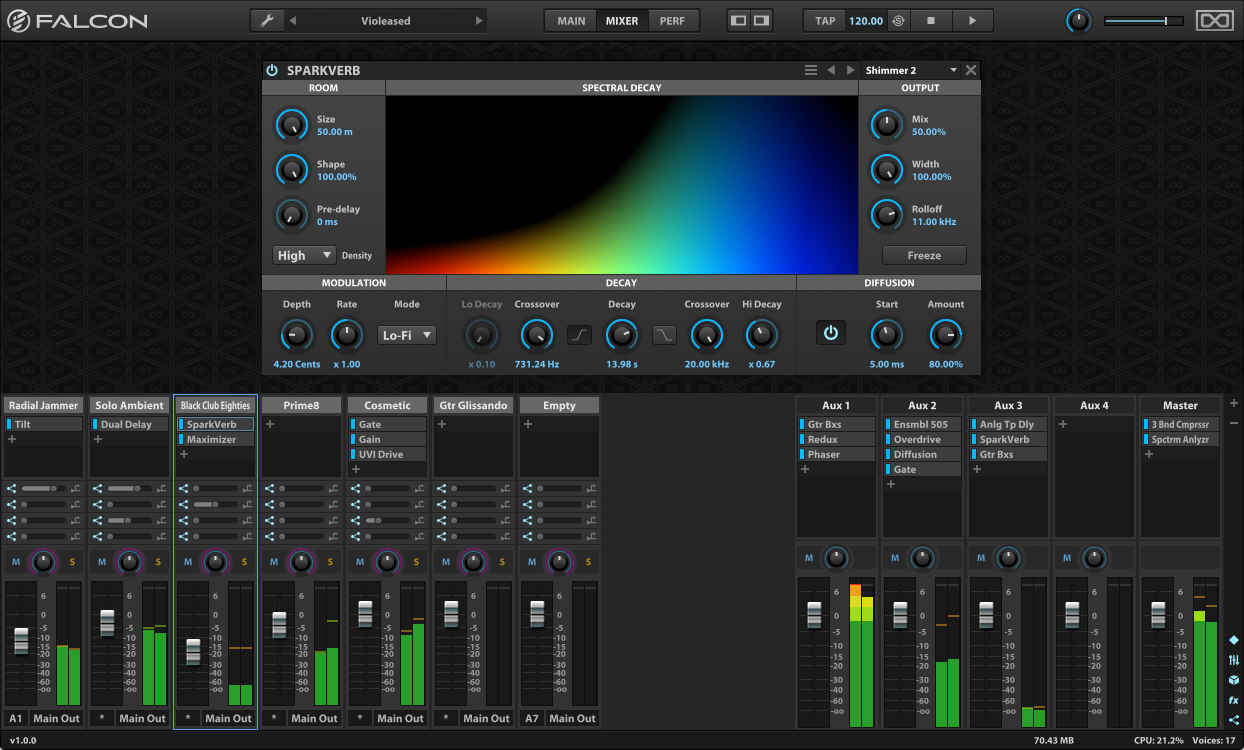The height and width of the screenshot is (750, 1244).
Task: Click the Freeze button
Action: [x=924, y=255]
